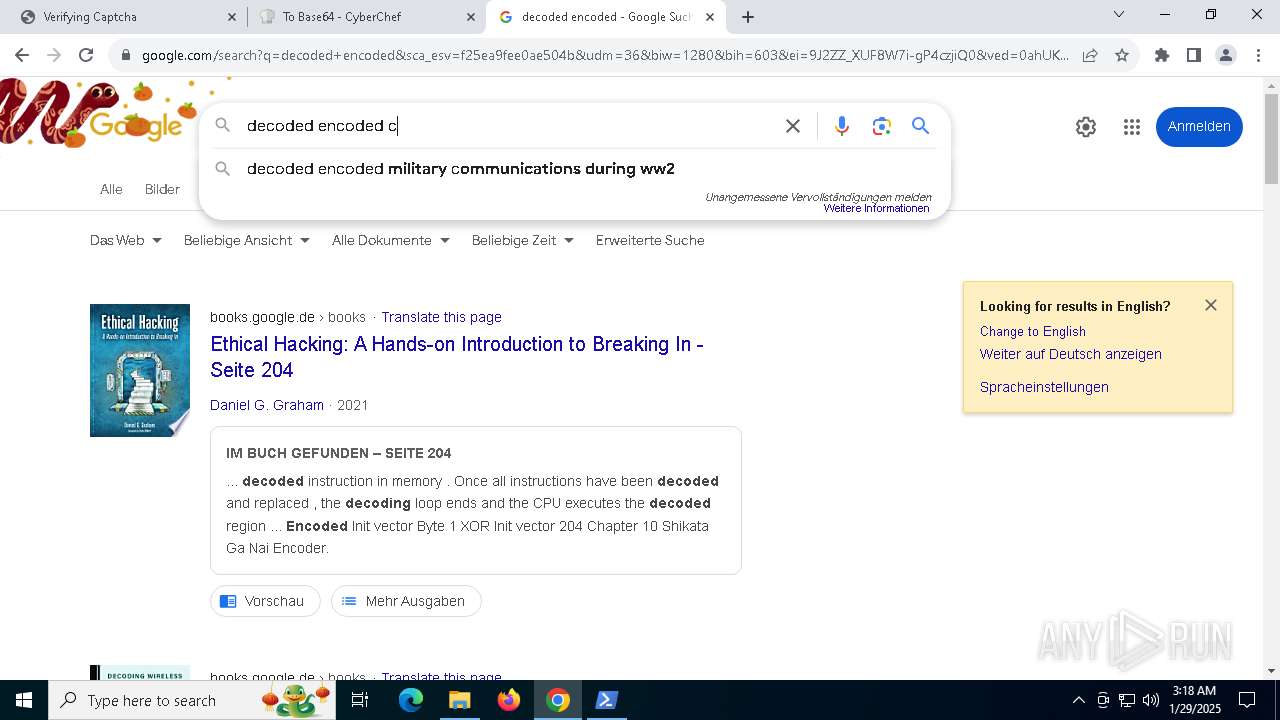Click the Ethical Hacking book cover thumbnail
Screen dimensions: 1280x720
(140, 370)
